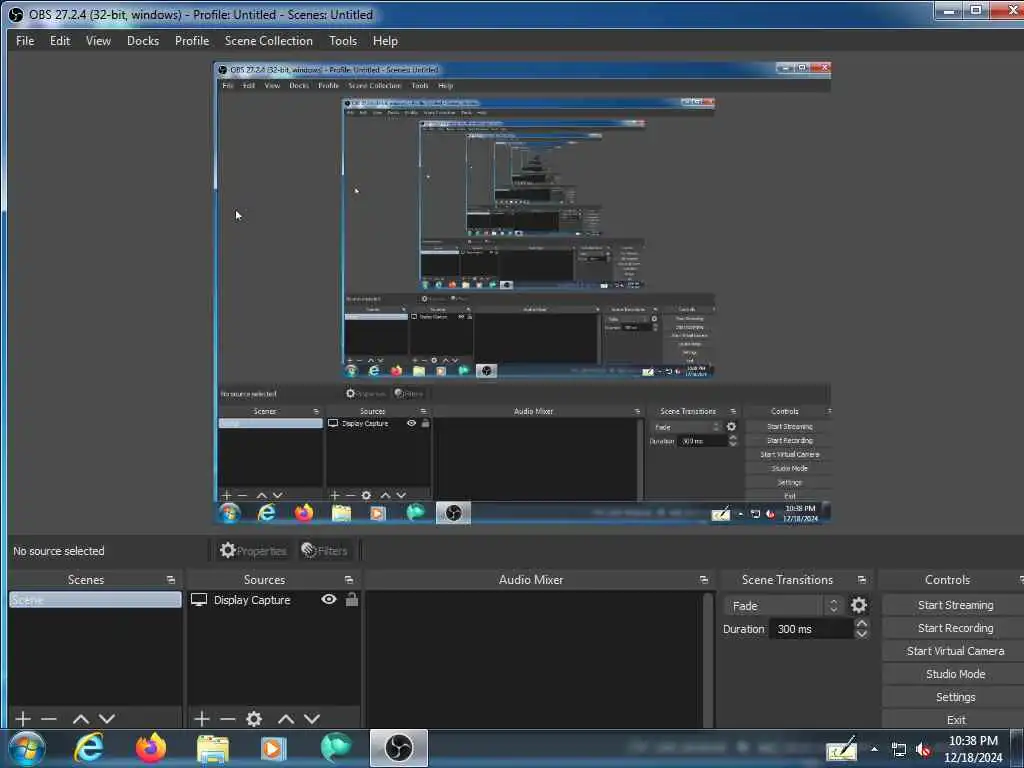The image size is (1024, 768).
Task: Enable Studio Mode
Action: [955, 673]
